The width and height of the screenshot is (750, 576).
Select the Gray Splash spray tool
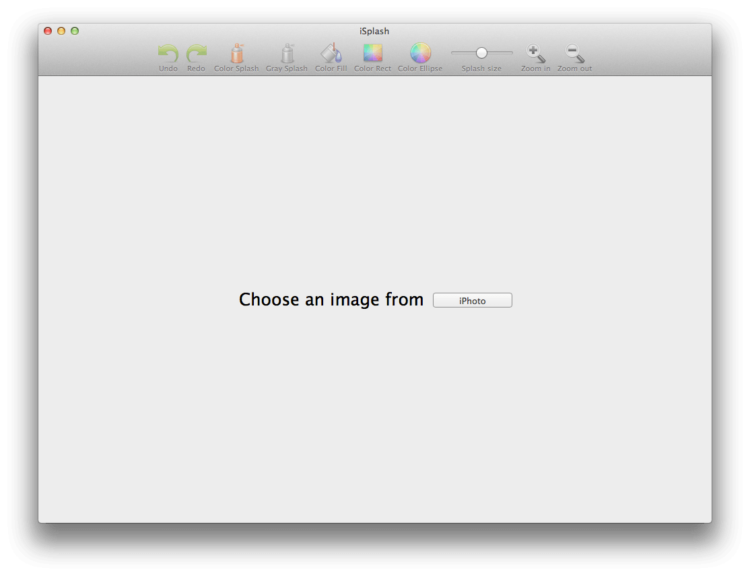pyautogui.click(x=287, y=53)
